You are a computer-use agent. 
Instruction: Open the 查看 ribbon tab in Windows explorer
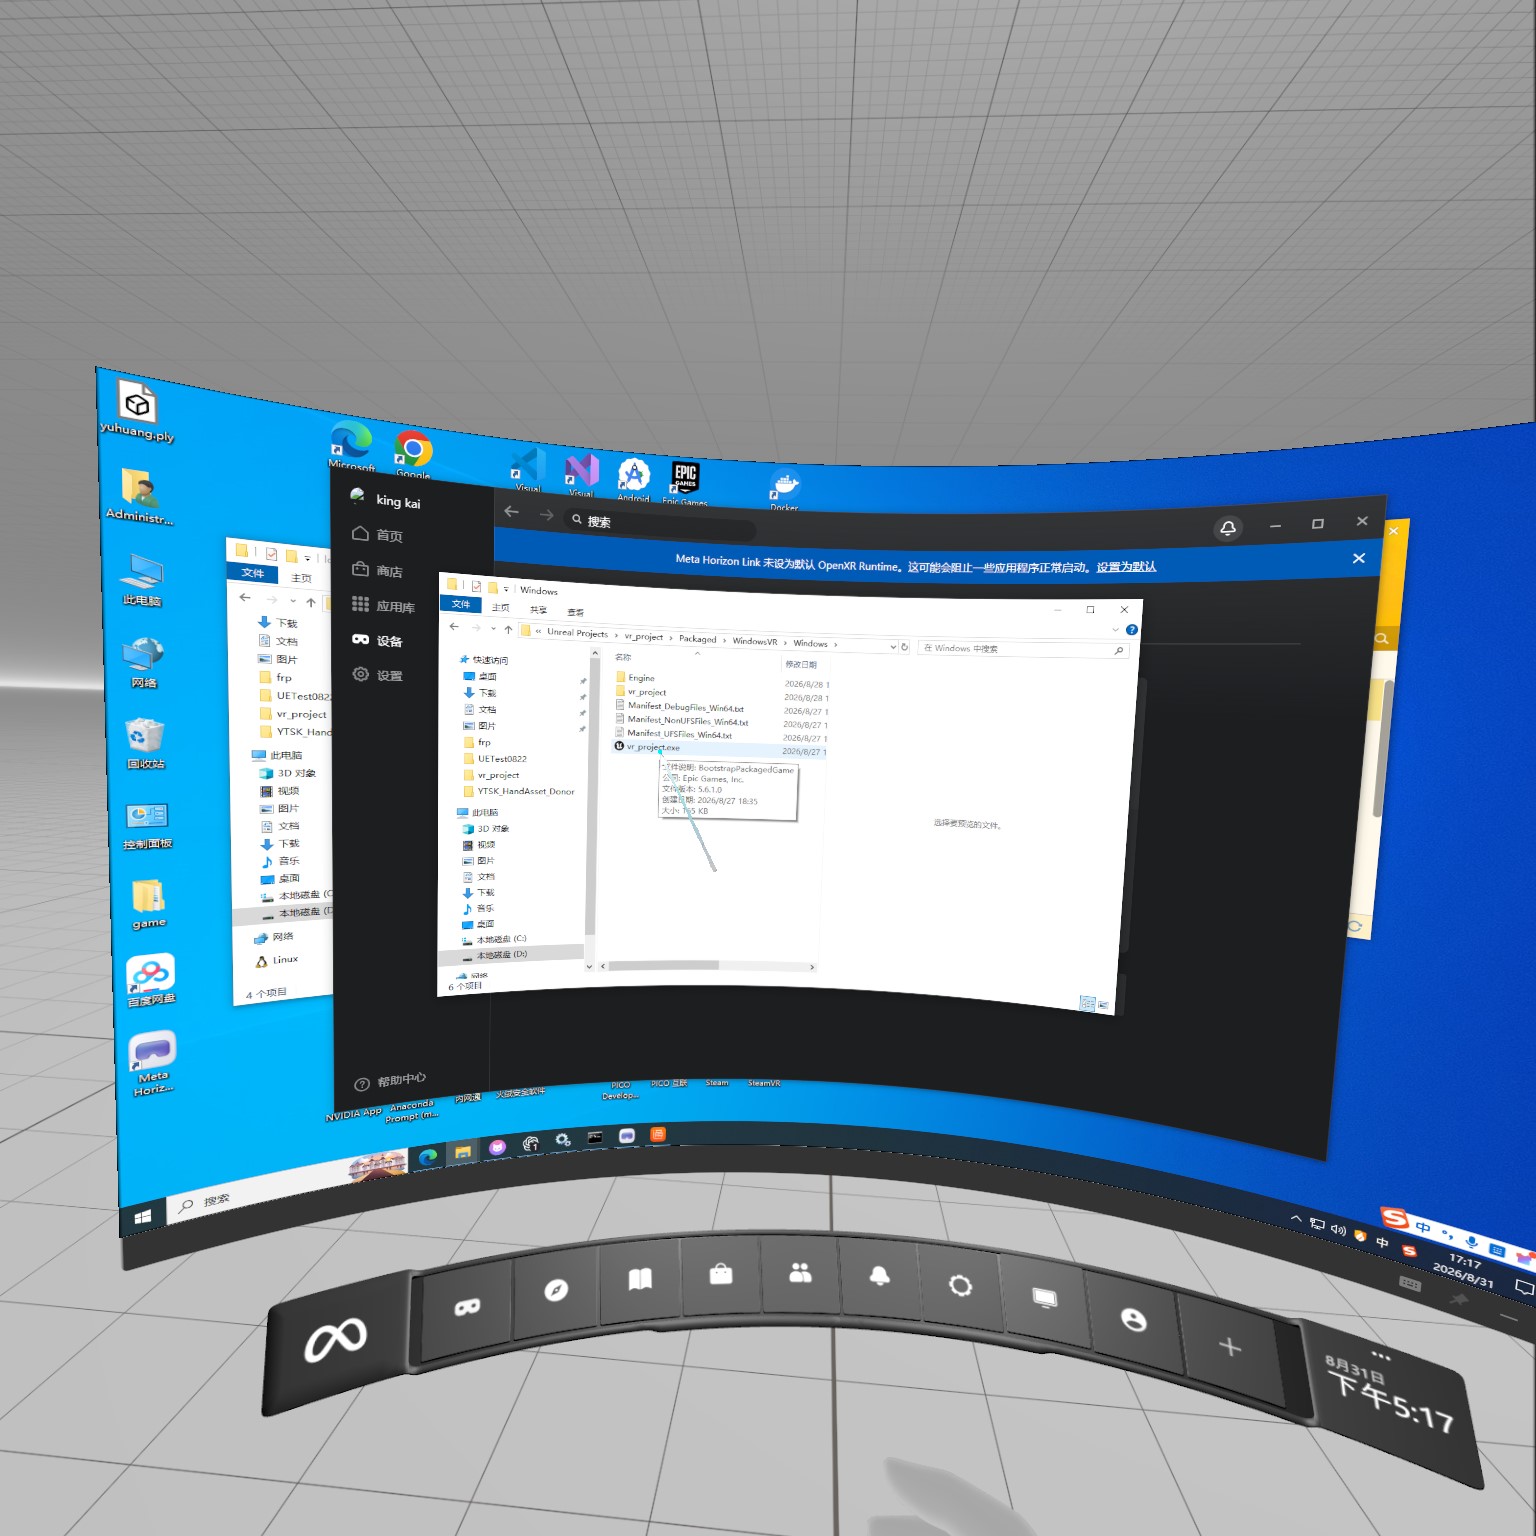(576, 612)
